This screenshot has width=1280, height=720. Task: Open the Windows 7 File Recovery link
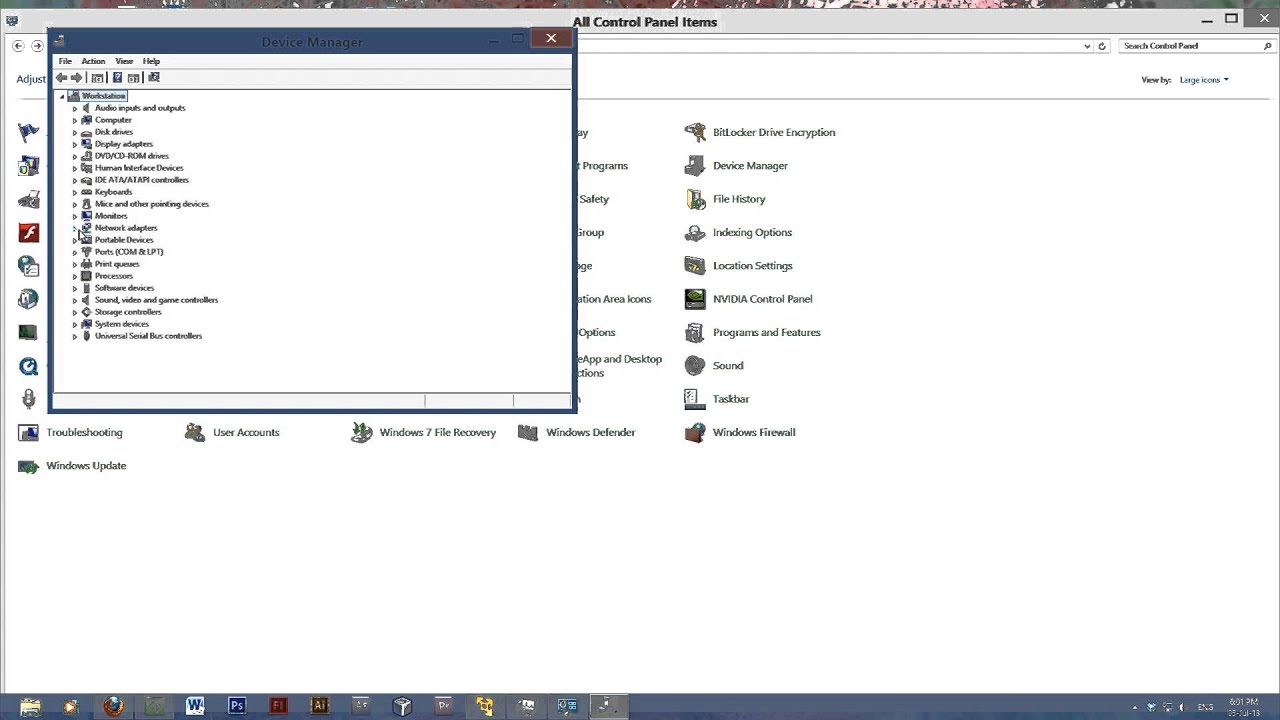coord(438,432)
